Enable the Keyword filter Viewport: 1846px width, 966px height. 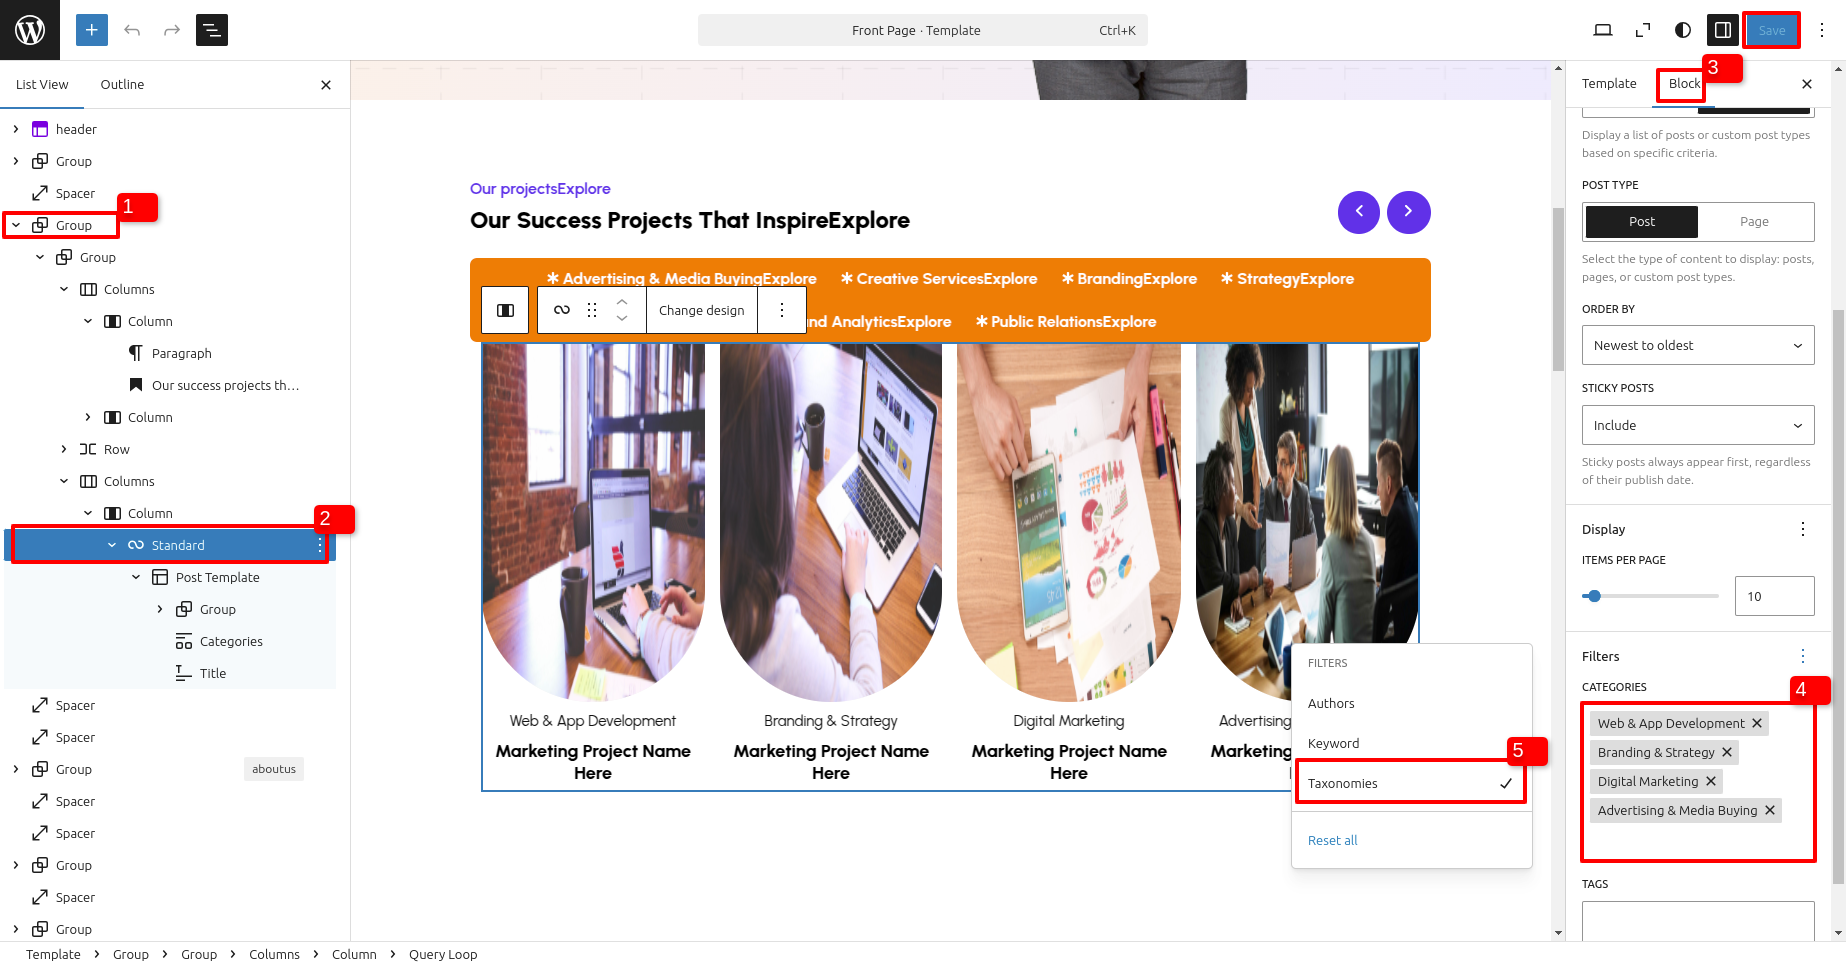coord(1410,743)
